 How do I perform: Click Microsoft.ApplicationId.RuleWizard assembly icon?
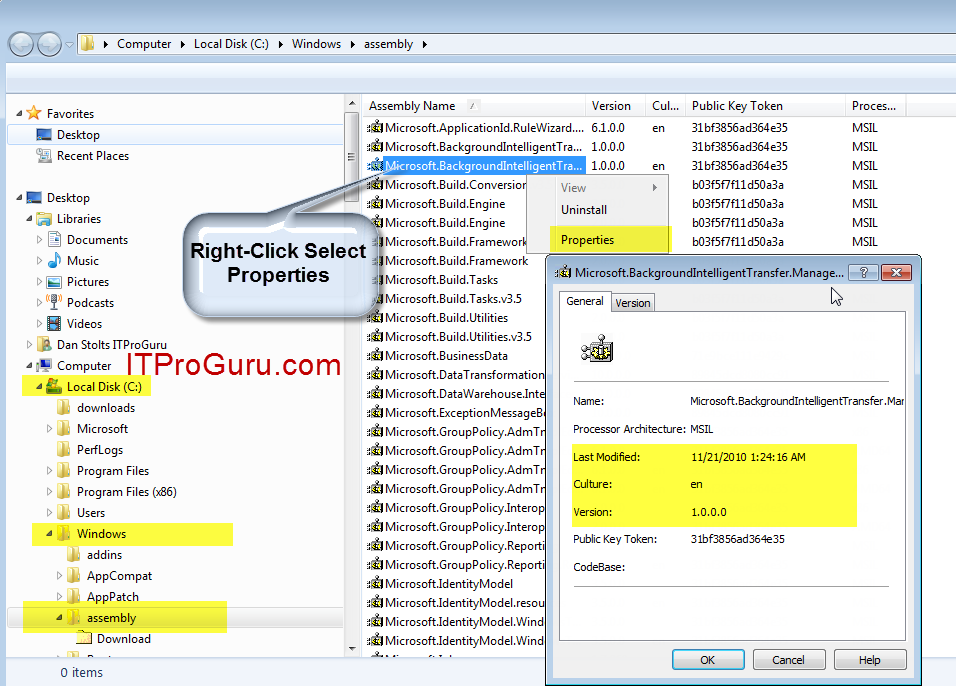coord(375,127)
